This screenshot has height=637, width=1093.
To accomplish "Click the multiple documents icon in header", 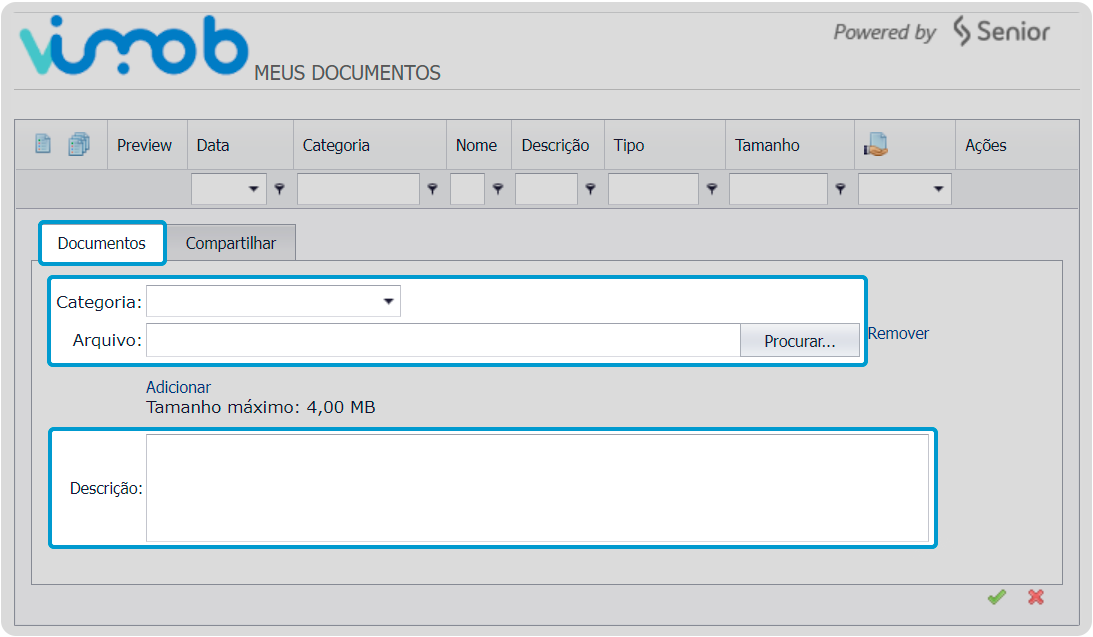I will [x=79, y=144].
